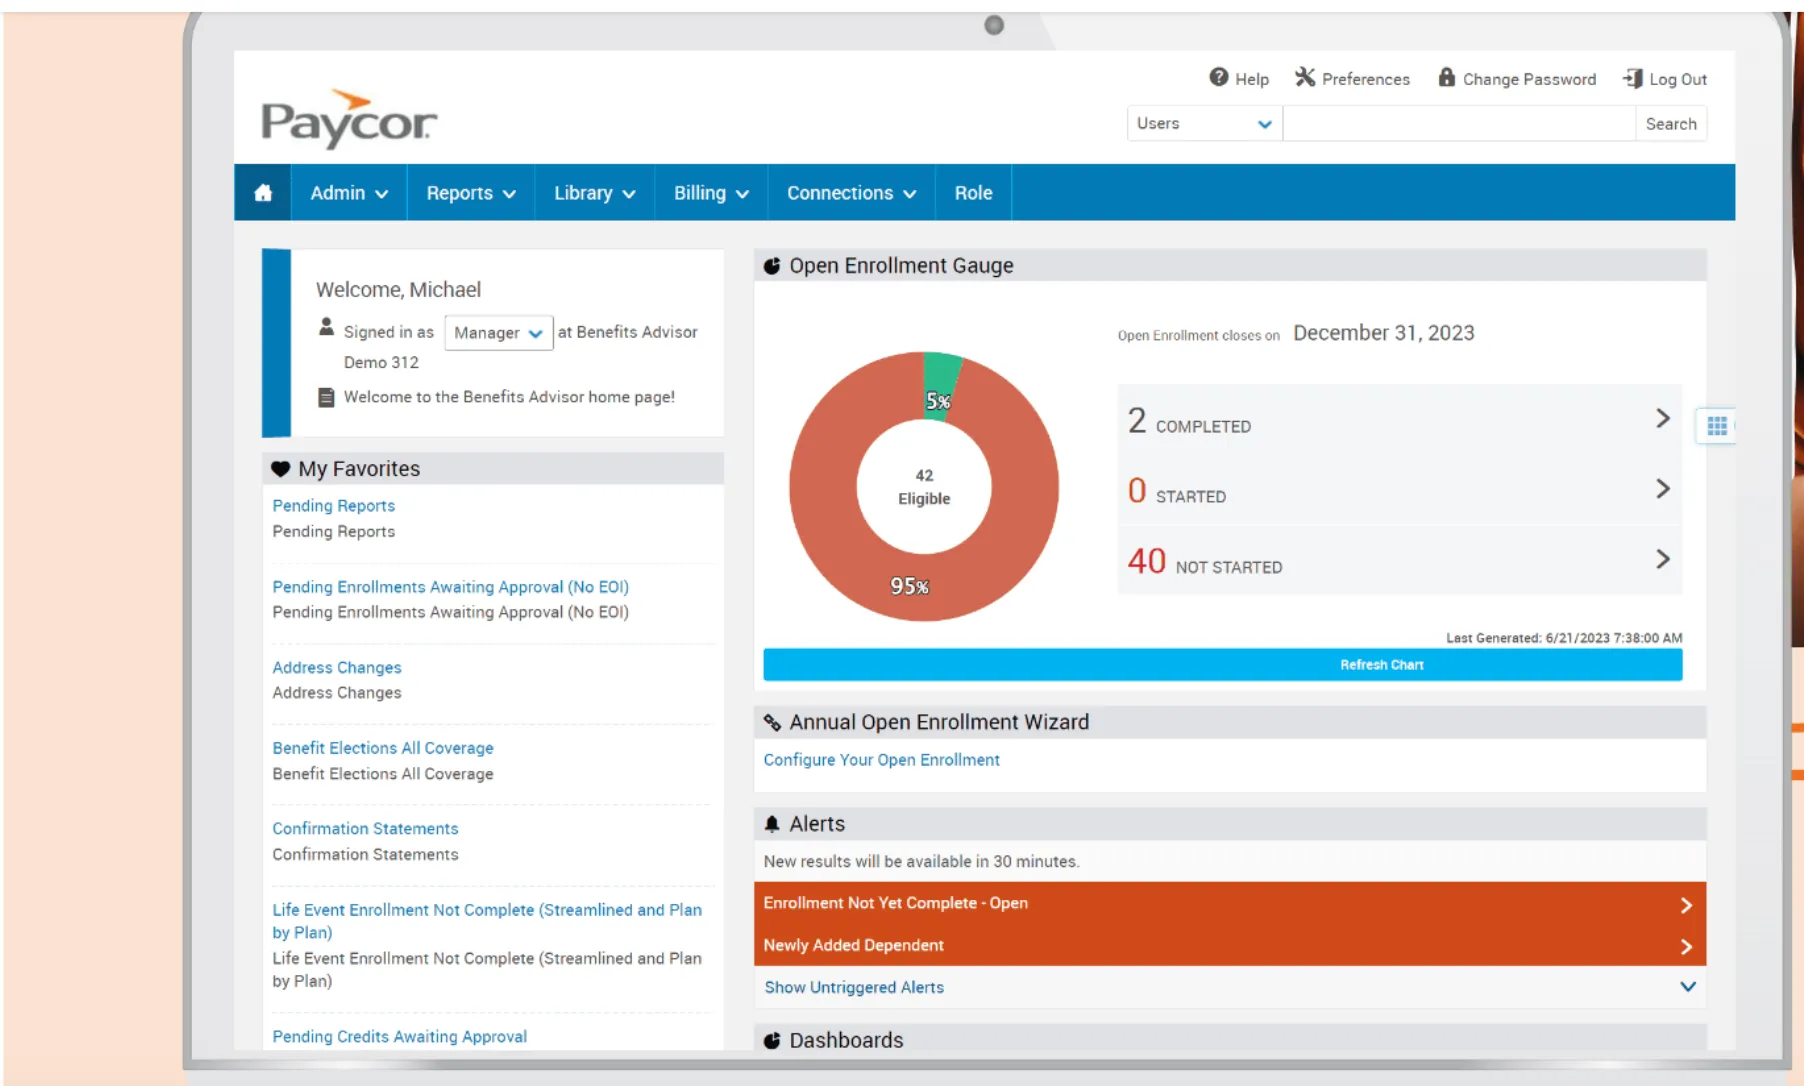Screen dimensions: 1804x1086
Task: Click the Dashboards pie icon
Action: pyautogui.click(x=772, y=1041)
